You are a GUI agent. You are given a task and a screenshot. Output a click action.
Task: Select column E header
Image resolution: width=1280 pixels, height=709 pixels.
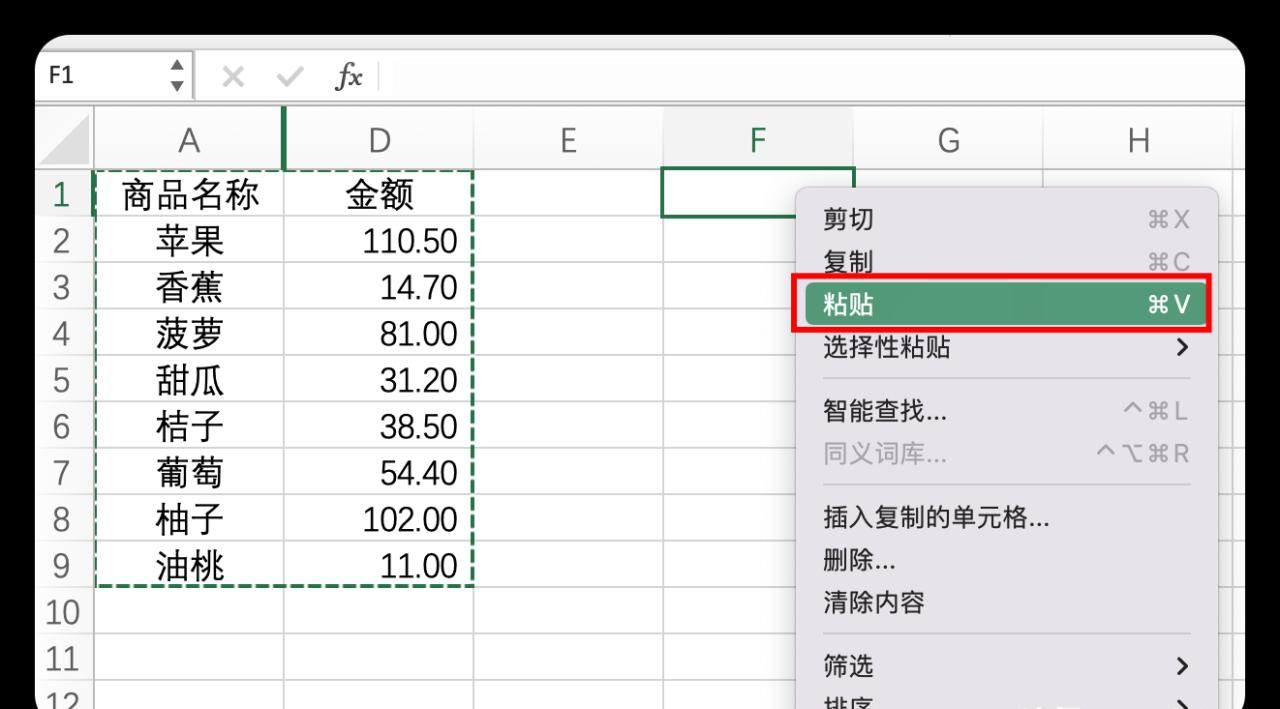(x=568, y=141)
